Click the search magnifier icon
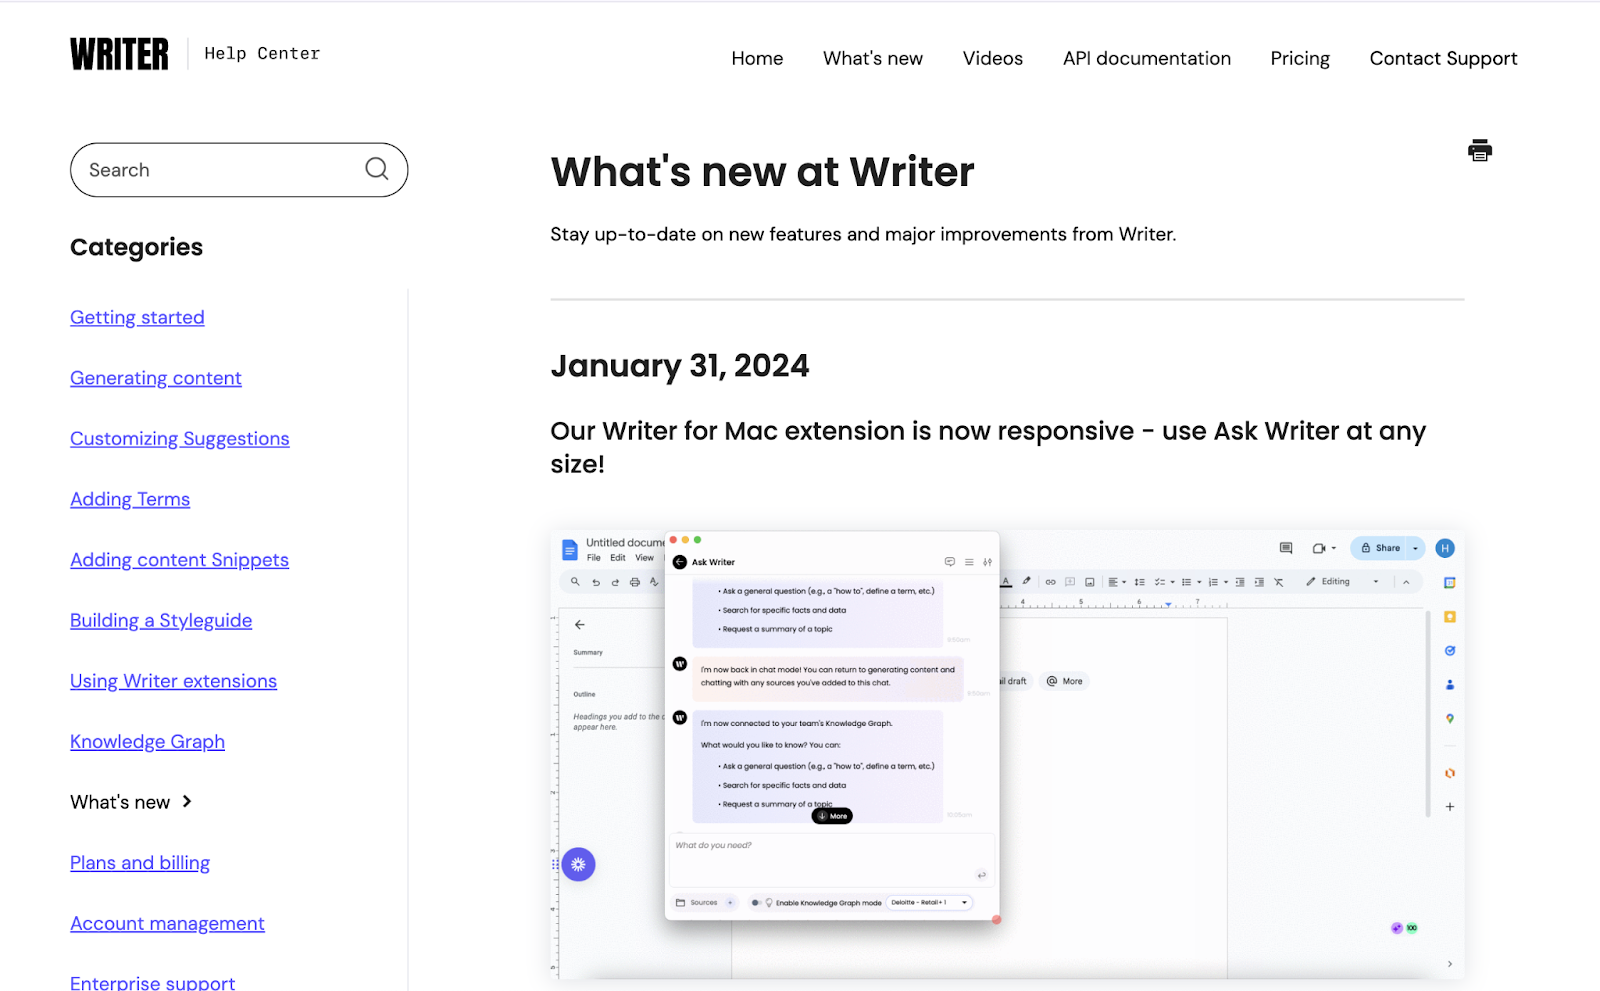The width and height of the screenshot is (1600, 991). pyautogui.click(x=377, y=170)
